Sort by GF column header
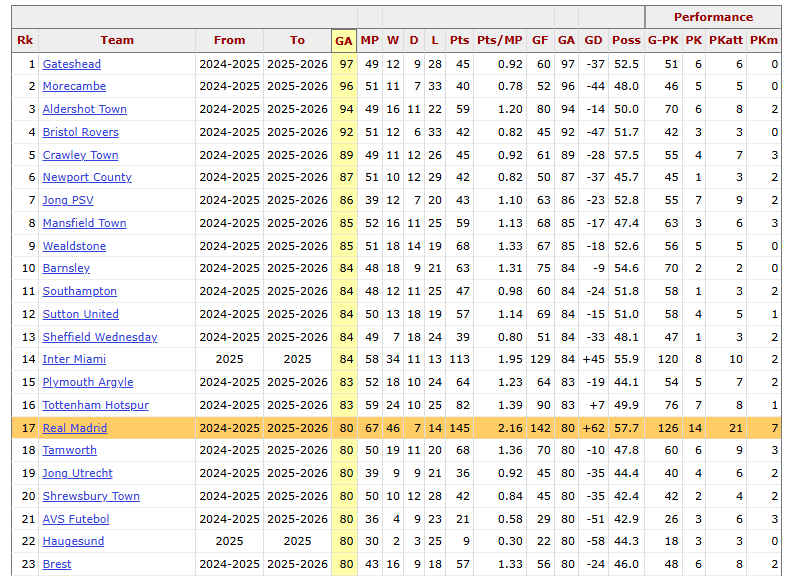The height and width of the screenshot is (576, 789). 540,40
